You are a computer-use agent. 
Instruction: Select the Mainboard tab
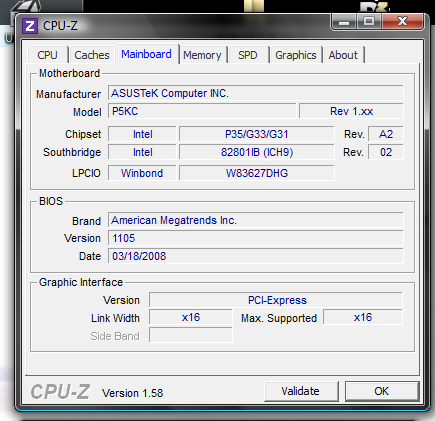(146, 54)
